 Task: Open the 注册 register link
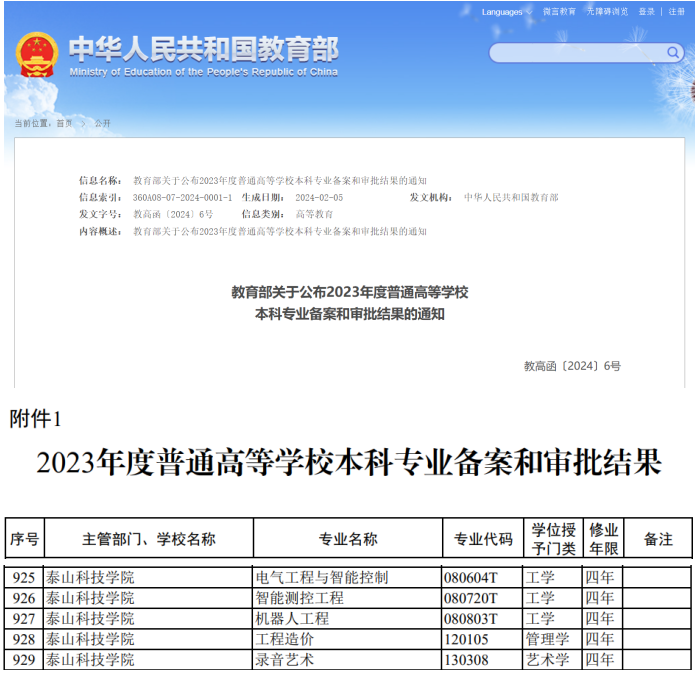pyautogui.click(x=677, y=12)
